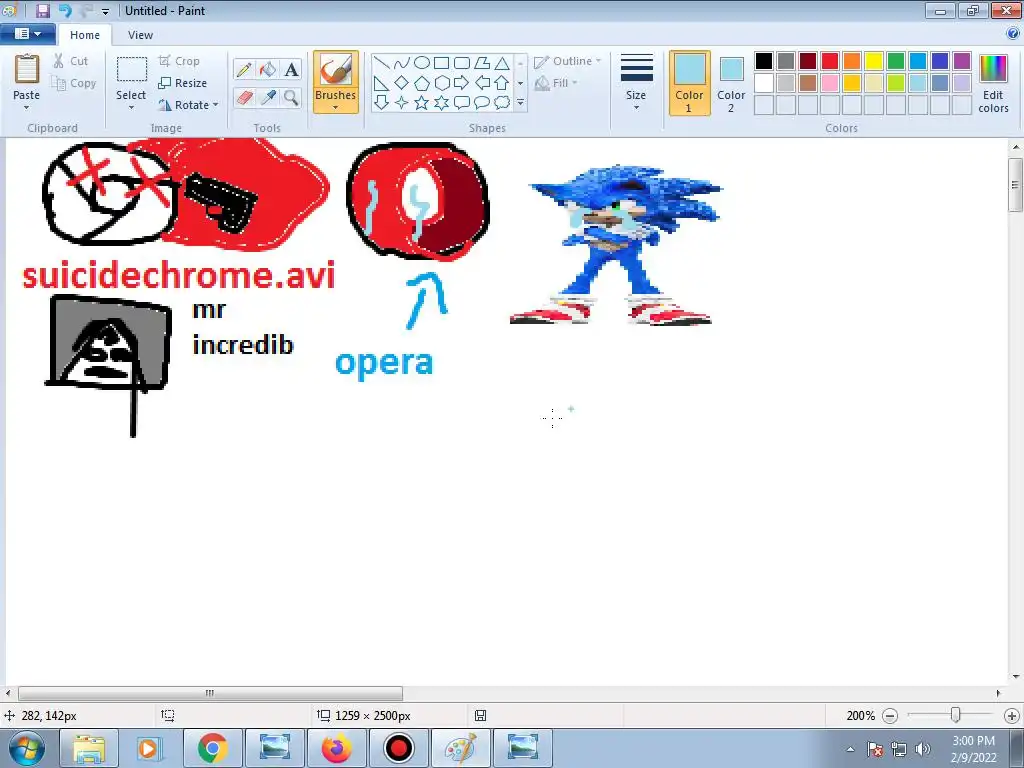Choose the Line shape
The image size is (1024, 768).
click(381, 63)
